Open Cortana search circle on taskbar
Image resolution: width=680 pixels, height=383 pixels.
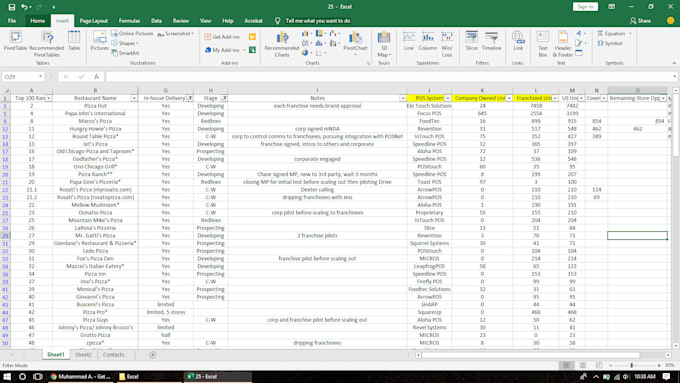click(x=23, y=376)
